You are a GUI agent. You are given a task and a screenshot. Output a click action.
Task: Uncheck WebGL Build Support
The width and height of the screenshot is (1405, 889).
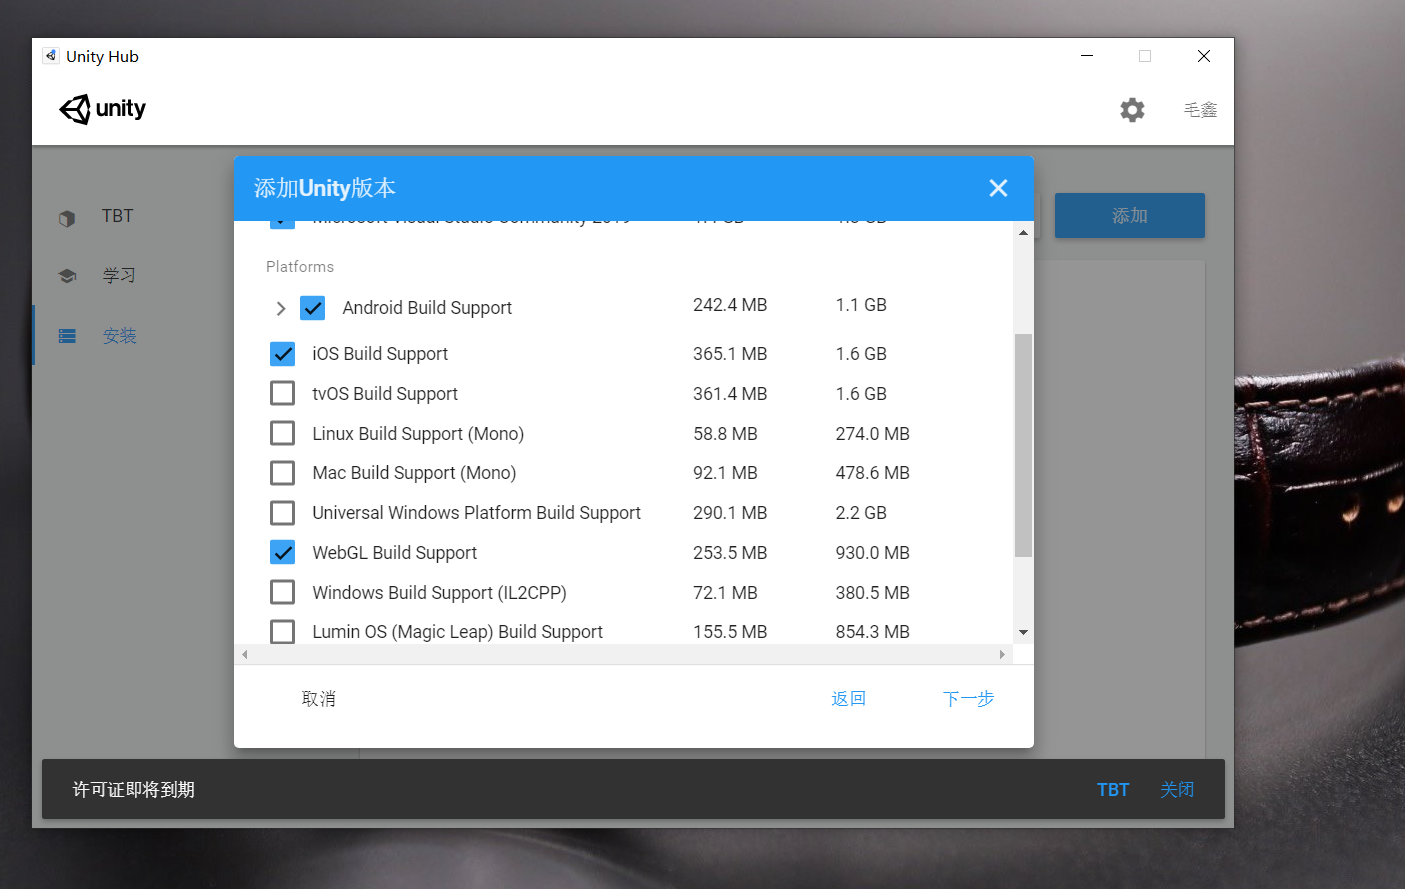(283, 552)
